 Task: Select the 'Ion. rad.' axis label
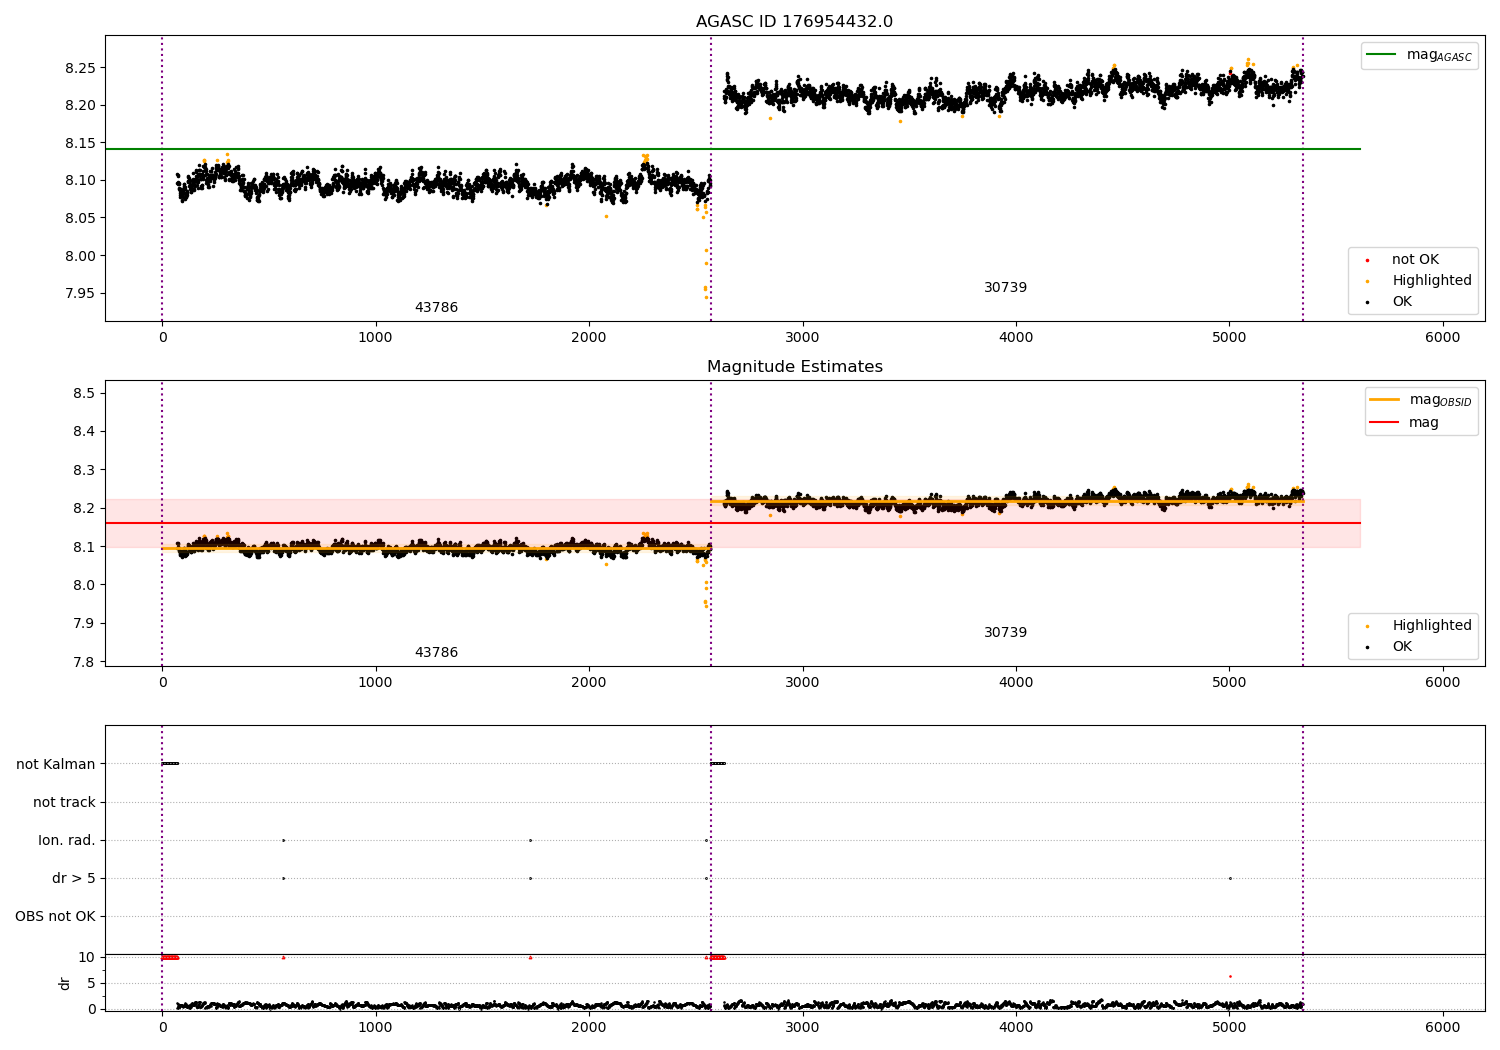pyautogui.click(x=67, y=840)
